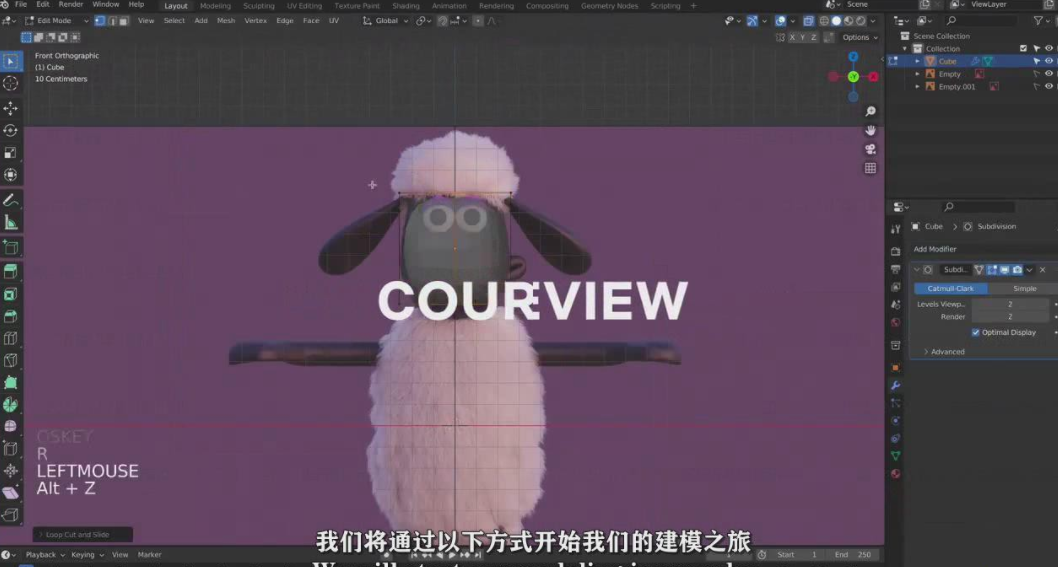The image size is (1058, 567).
Task: Enable face select mode
Action: click(123, 21)
